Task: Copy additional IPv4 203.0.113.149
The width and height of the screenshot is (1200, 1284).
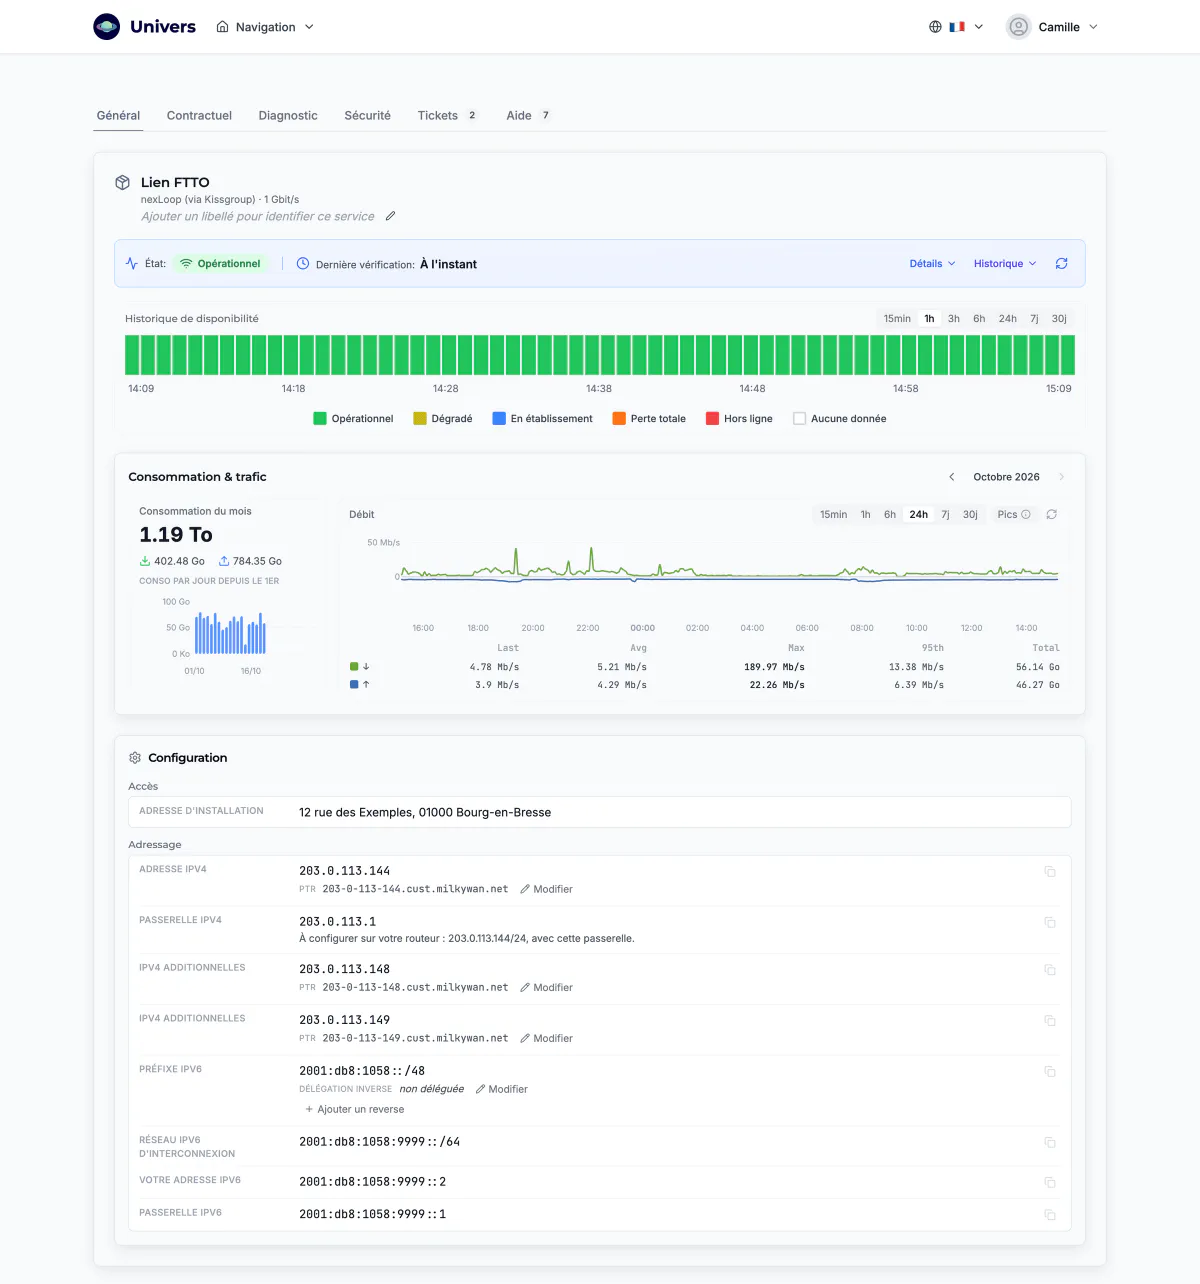Action: pyautogui.click(x=1050, y=1021)
